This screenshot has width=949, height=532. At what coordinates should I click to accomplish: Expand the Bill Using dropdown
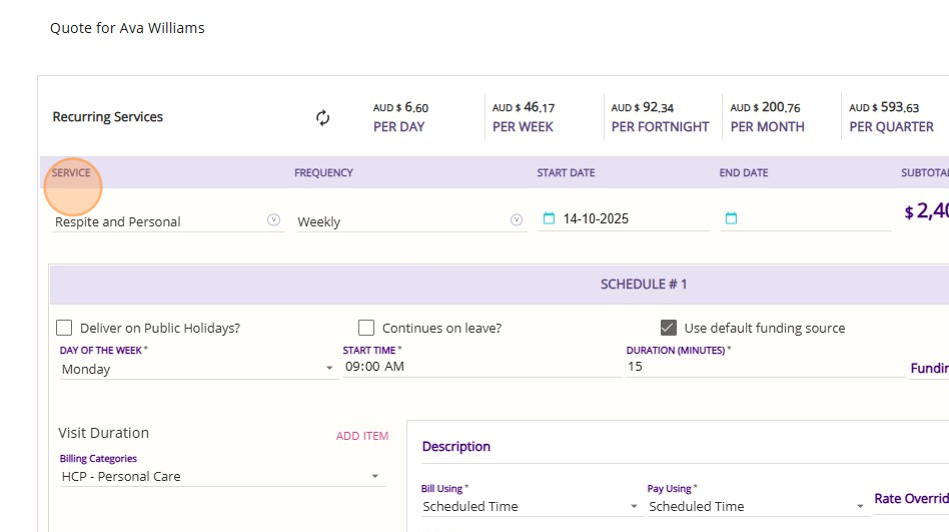coord(633,507)
